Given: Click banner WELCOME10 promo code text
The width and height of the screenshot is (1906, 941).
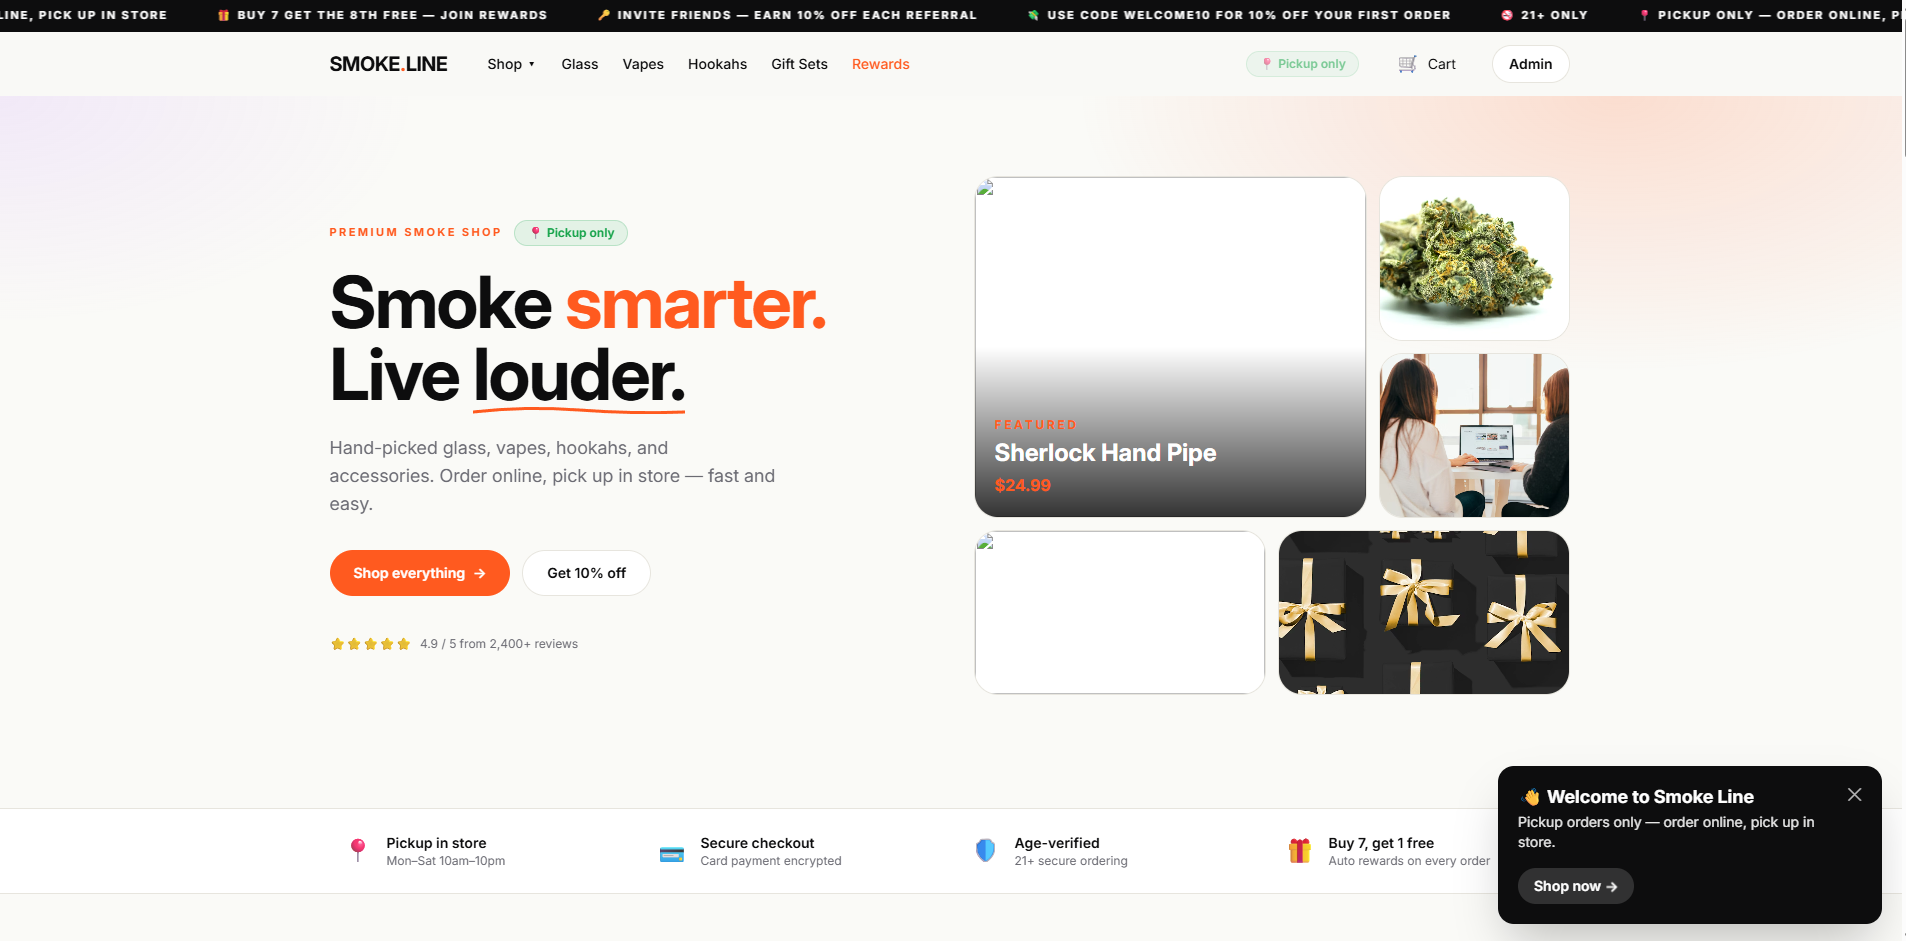Looking at the screenshot, I should (1248, 15).
